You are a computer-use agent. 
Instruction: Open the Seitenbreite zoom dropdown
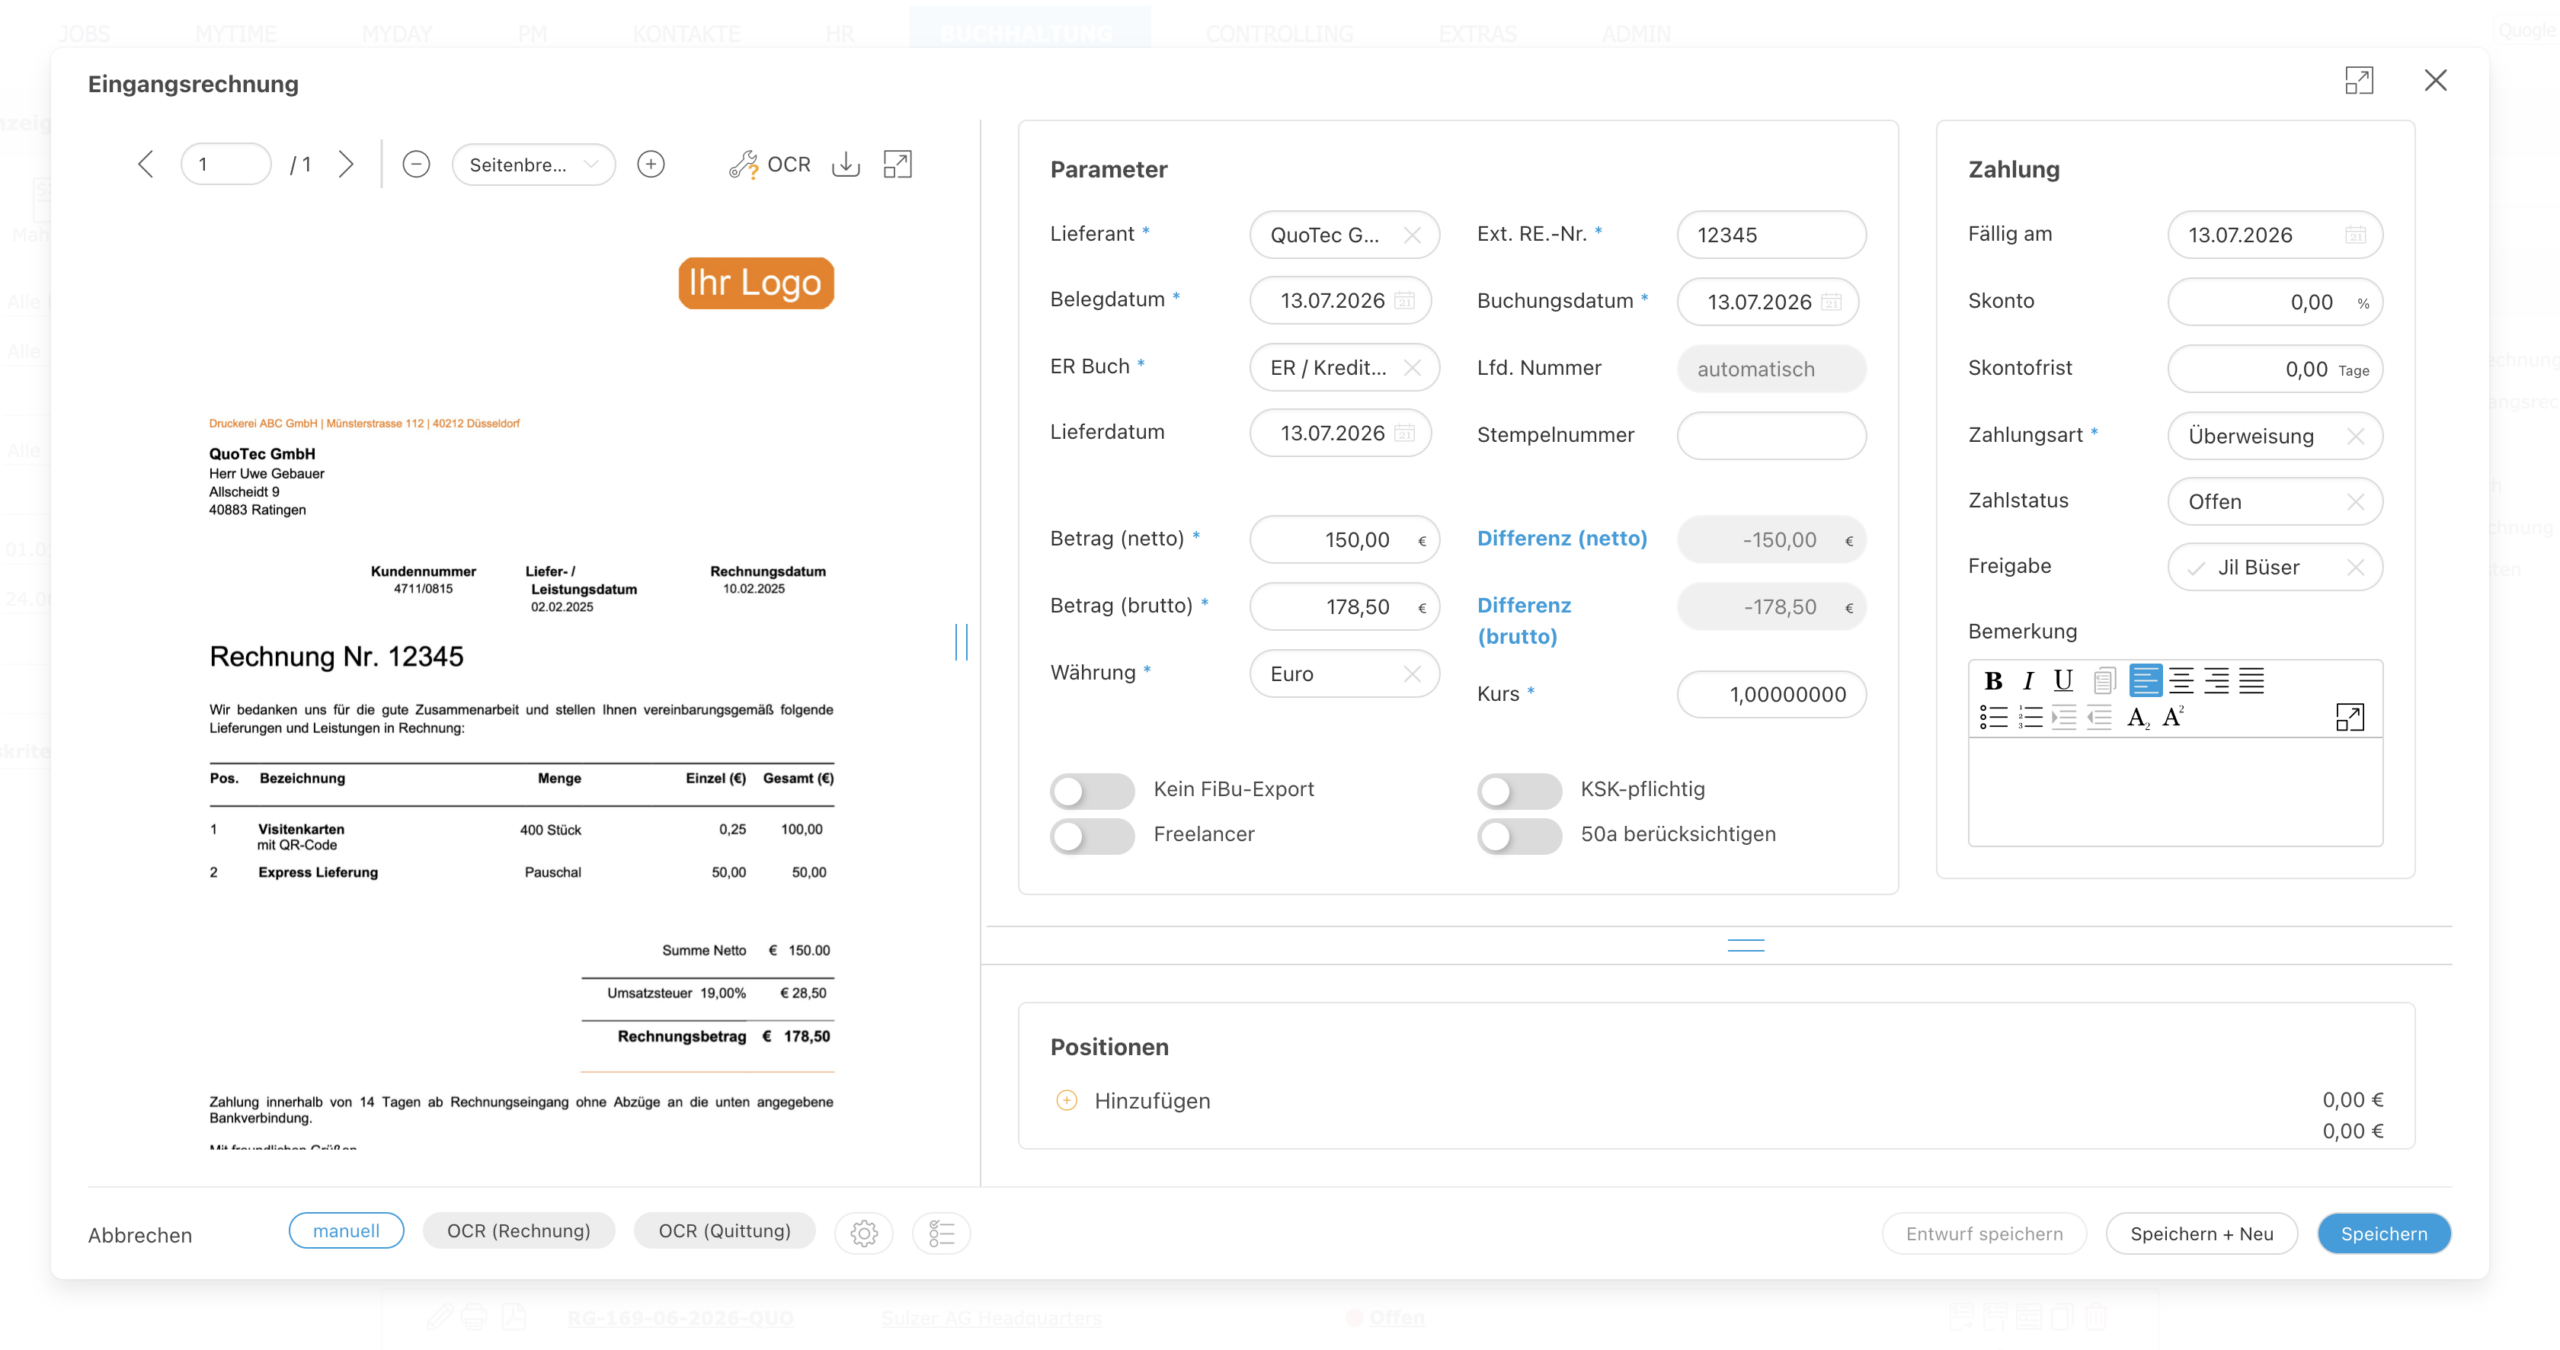click(x=533, y=164)
